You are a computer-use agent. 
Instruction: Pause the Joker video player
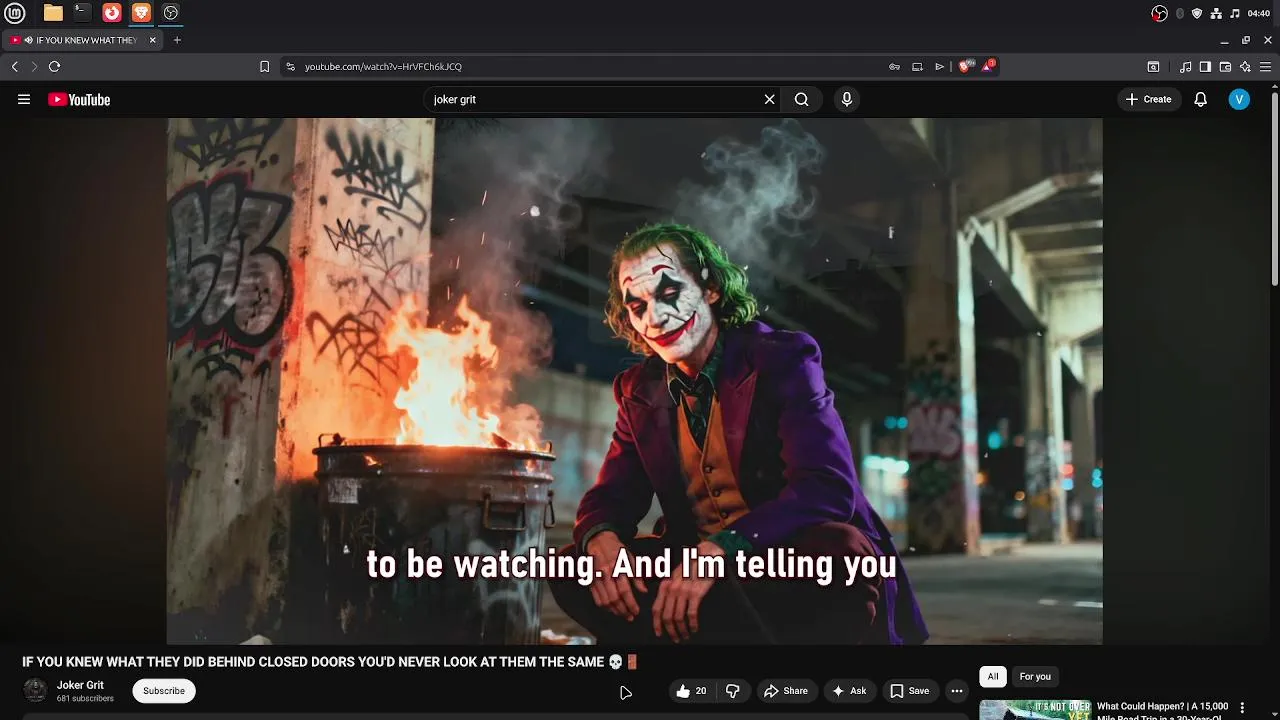click(x=634, y=380)
